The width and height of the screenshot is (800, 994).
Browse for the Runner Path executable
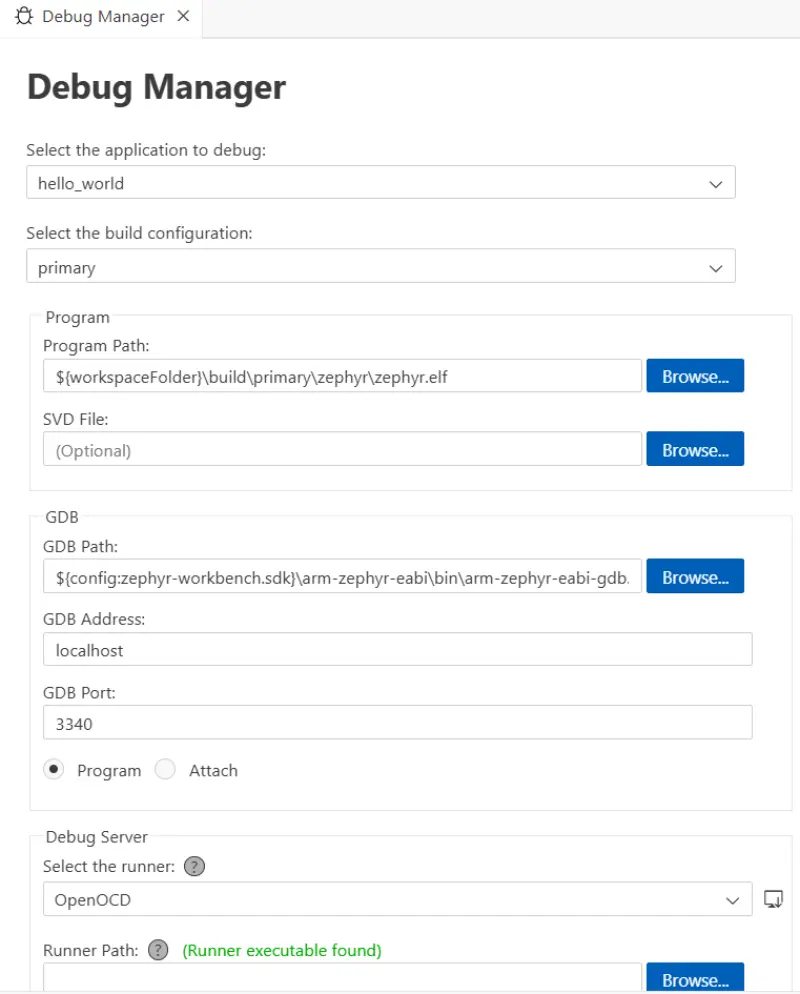coord(695,979)
